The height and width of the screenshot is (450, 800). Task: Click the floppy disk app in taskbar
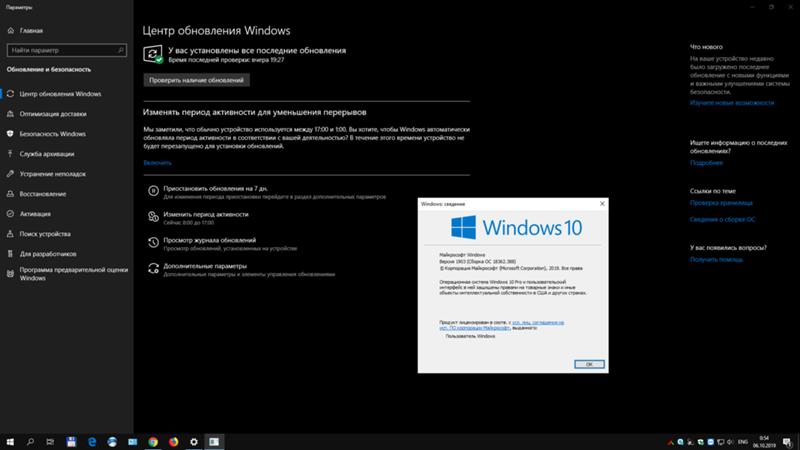[71, 442]
